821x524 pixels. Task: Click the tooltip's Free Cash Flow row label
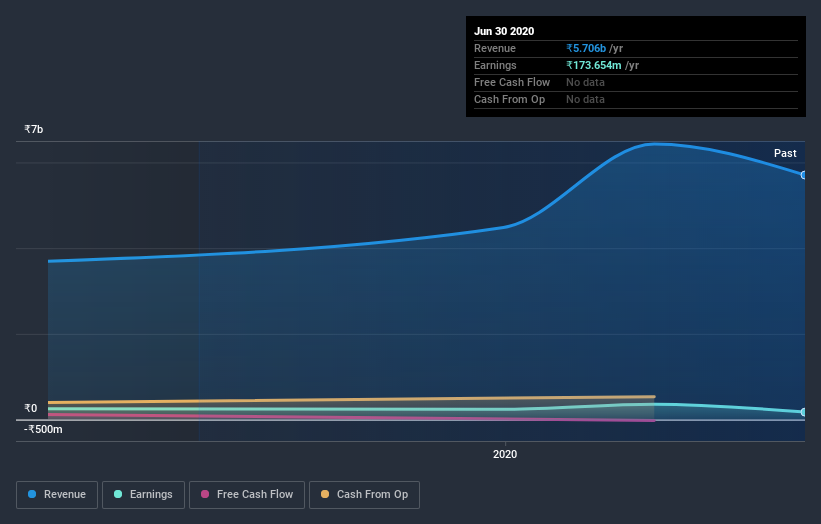512,82
